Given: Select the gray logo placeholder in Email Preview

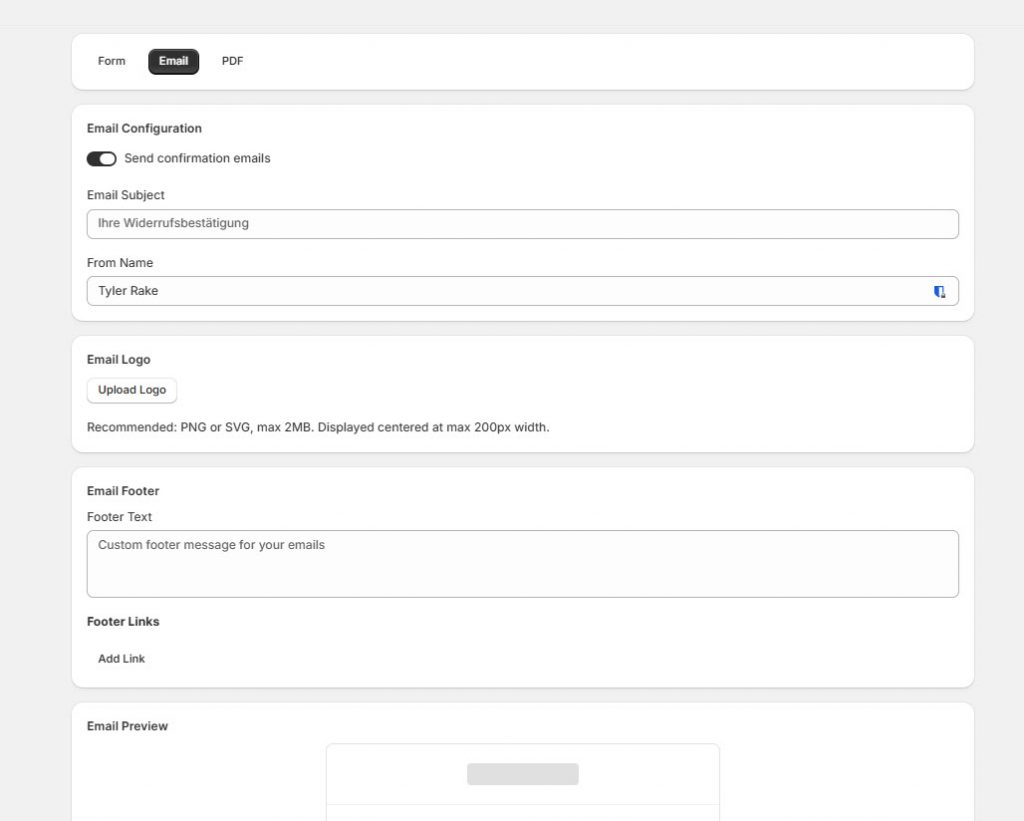Looking at the screenshot, I should (522, 774).
